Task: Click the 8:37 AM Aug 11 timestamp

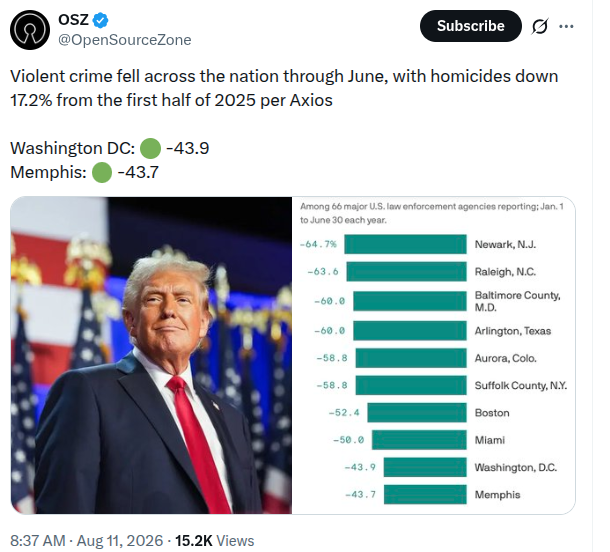Action: [87, 541]
